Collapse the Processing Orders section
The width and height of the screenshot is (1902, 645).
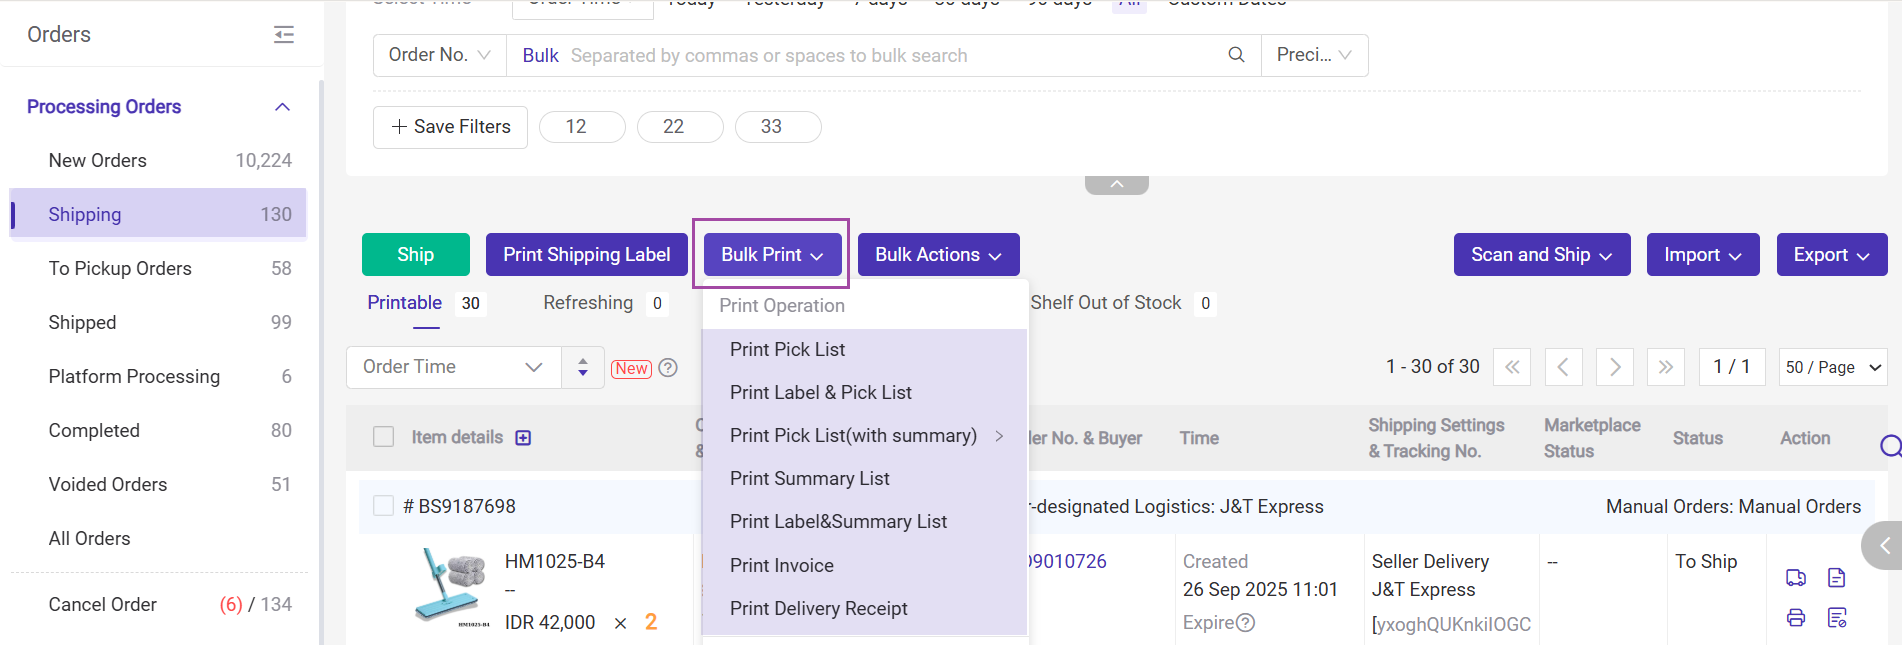(283, 107)
